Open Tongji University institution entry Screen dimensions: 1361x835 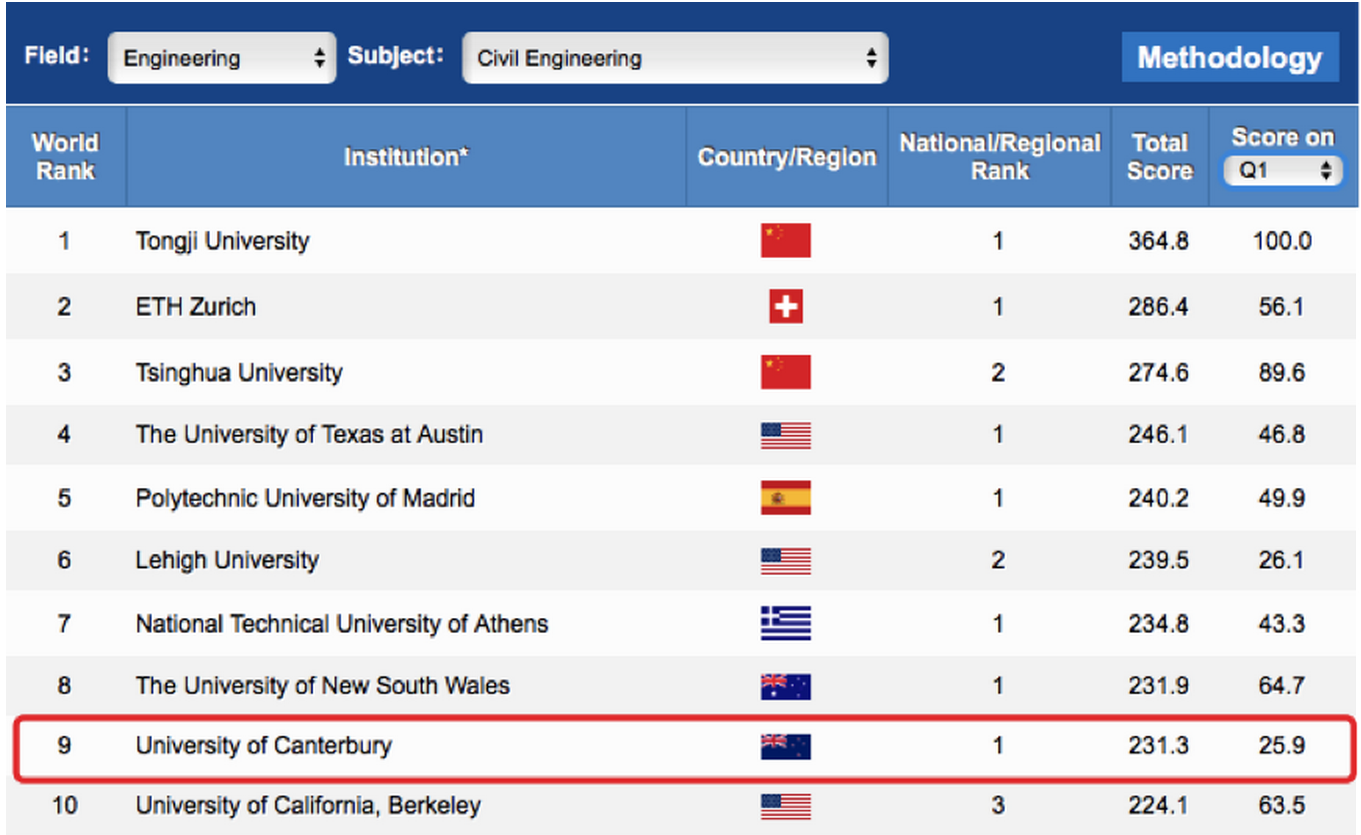coord(222,241)
